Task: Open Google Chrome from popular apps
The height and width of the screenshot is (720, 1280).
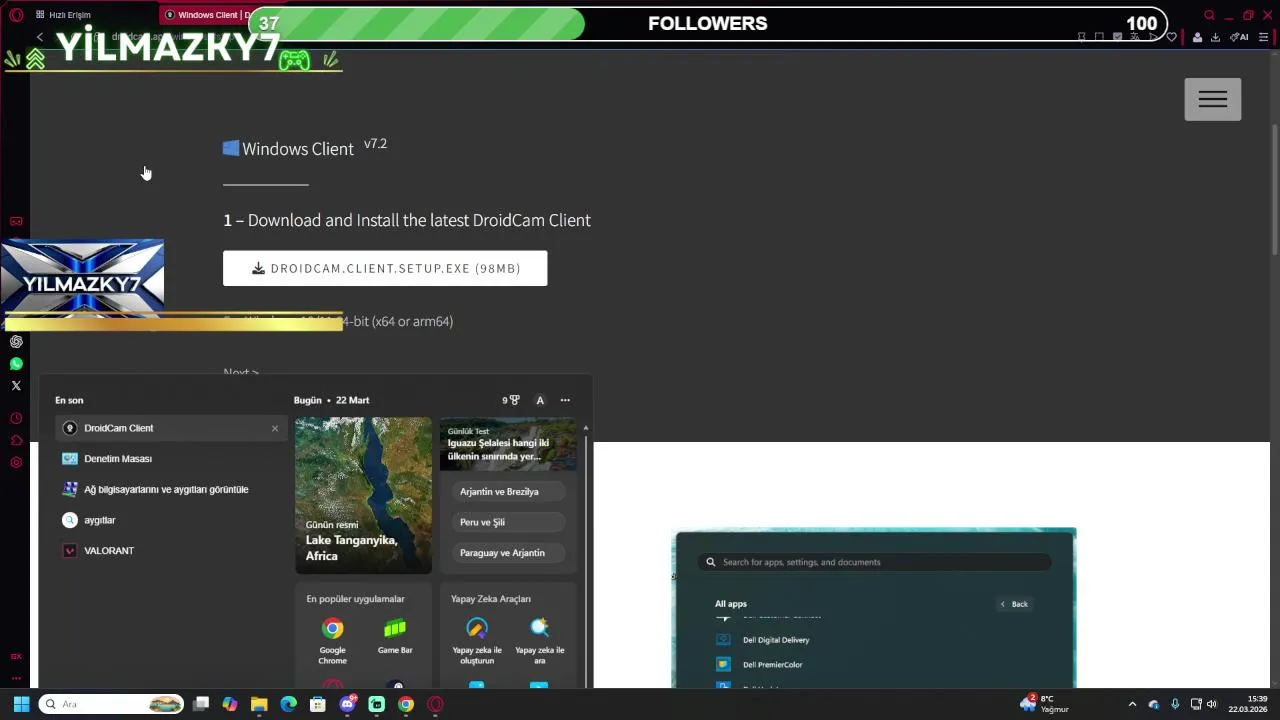Action: coord(333,640)
